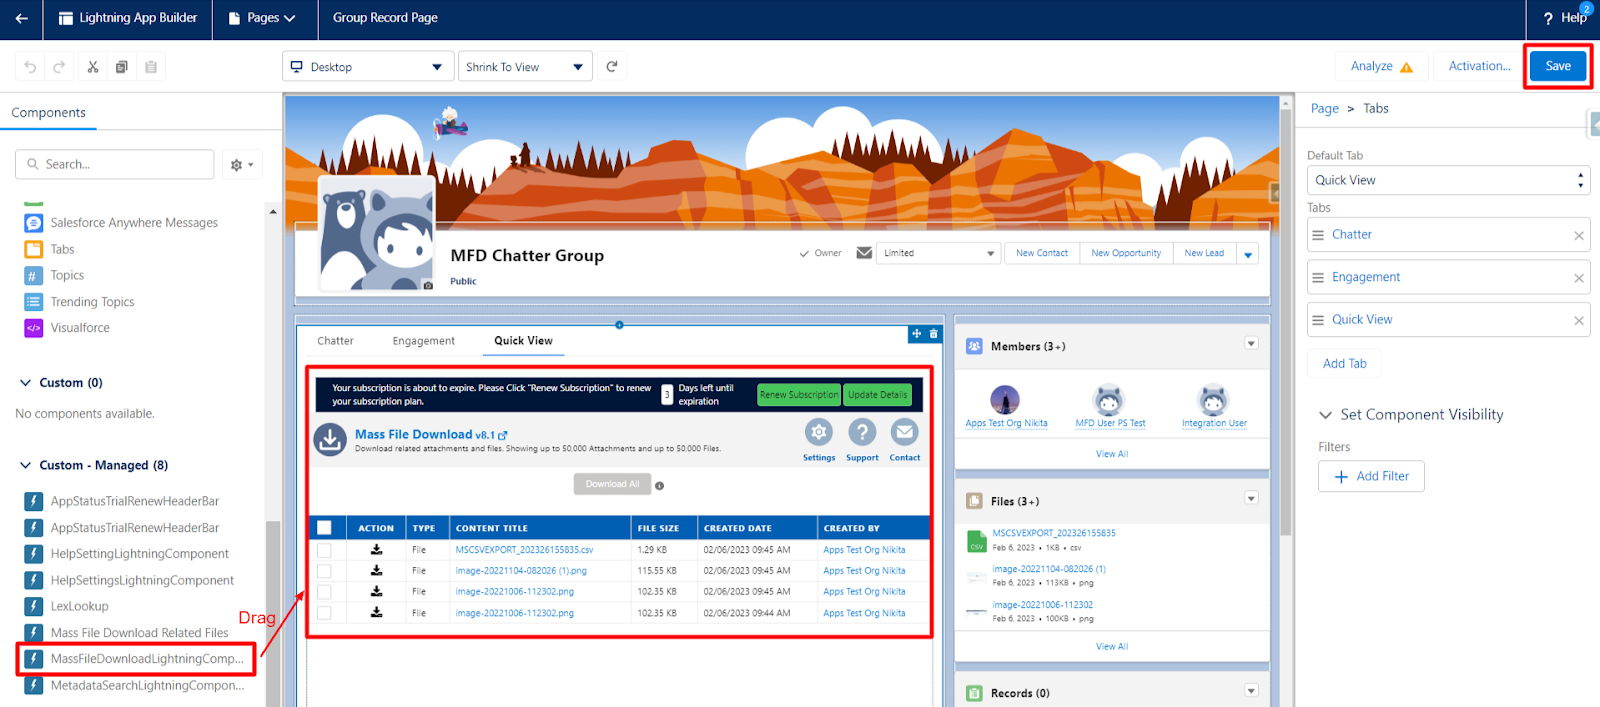Click the Analyze warning triangle icon
The height and width of the screenshot is (707, 1600).
pos(1406,67)
